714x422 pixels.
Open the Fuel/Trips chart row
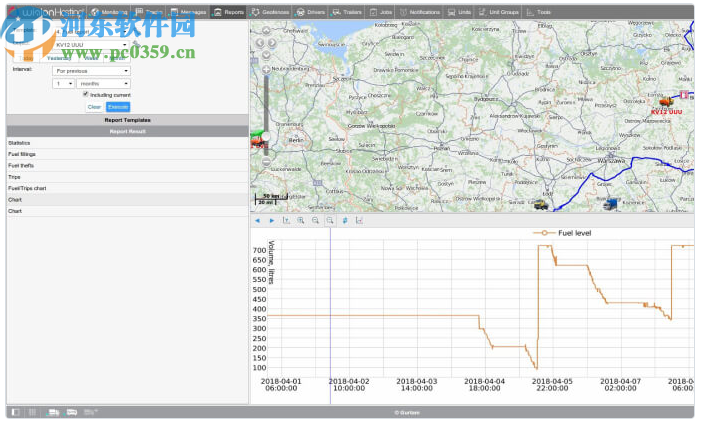point(128,188)
